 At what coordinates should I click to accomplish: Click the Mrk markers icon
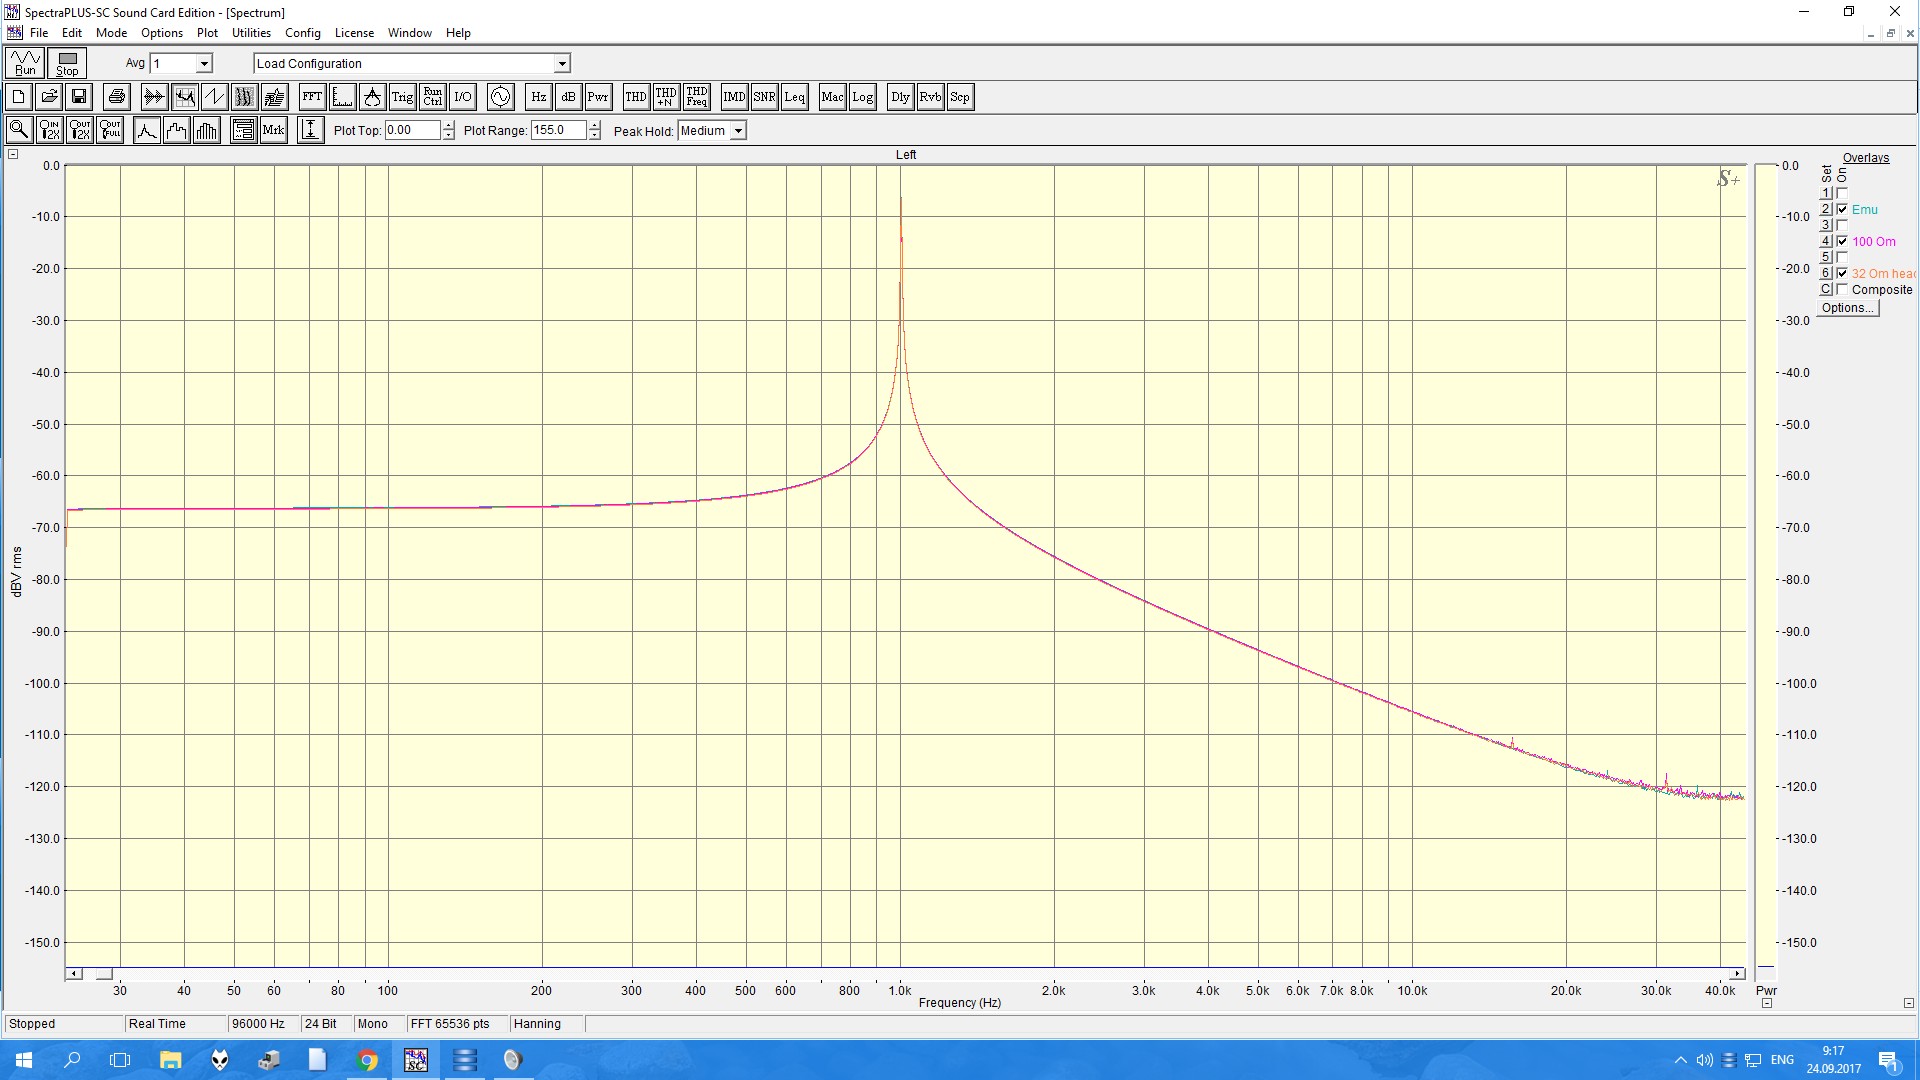coord(273,130)
